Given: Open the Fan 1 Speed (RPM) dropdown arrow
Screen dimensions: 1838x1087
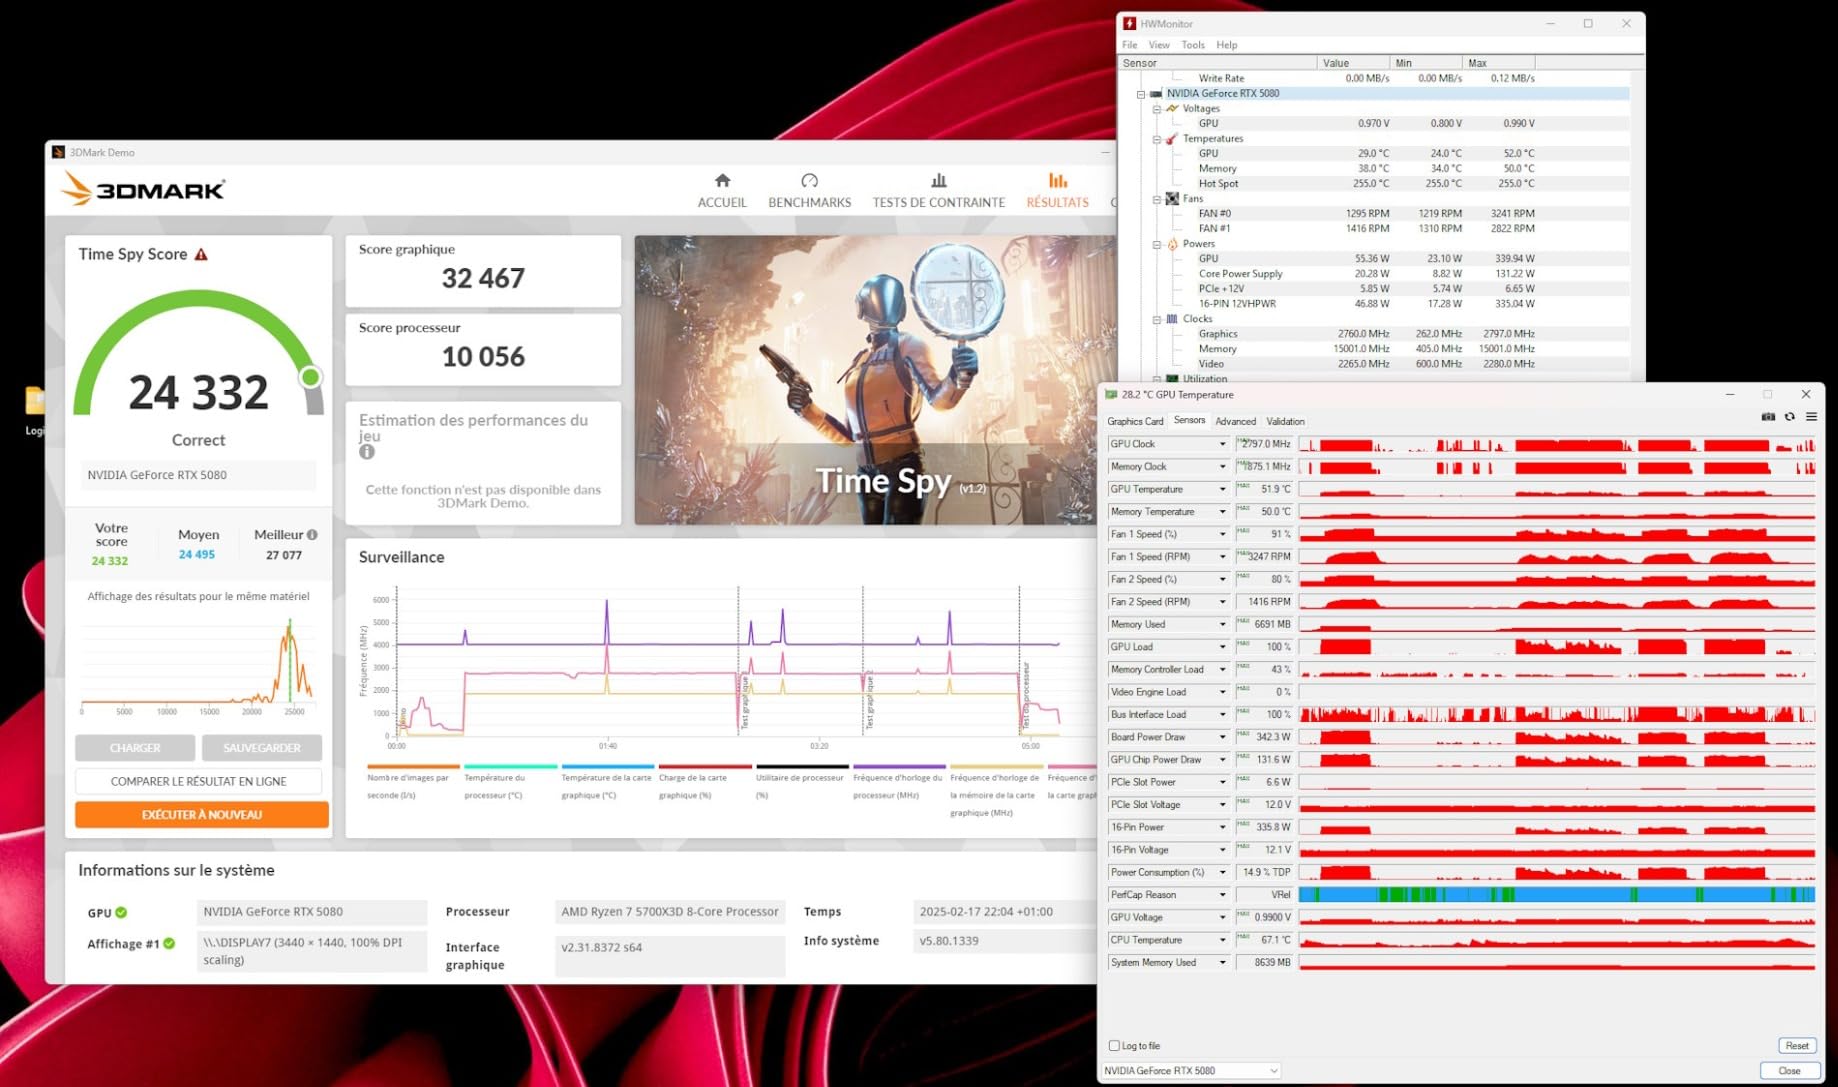Looking at the screenshot, I should 1222,557.
